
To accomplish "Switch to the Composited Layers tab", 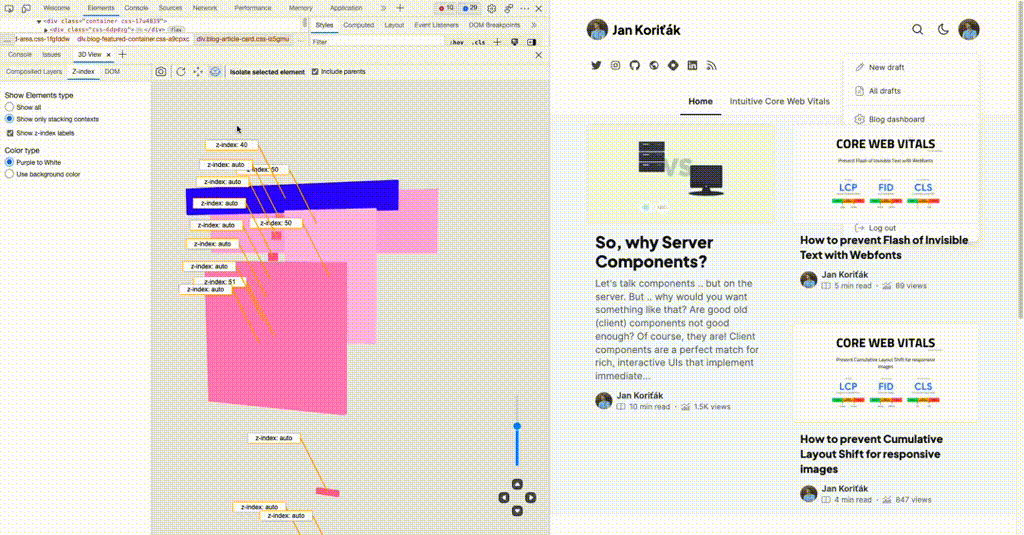I will tap(34, 72).
